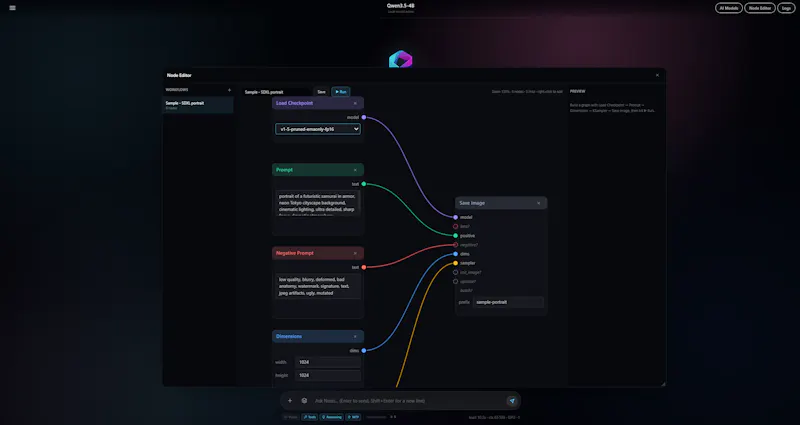Viewport: 800px width, 425px height.
Task: Click the Dimensions dims output port
Action: tap(364, 351)
